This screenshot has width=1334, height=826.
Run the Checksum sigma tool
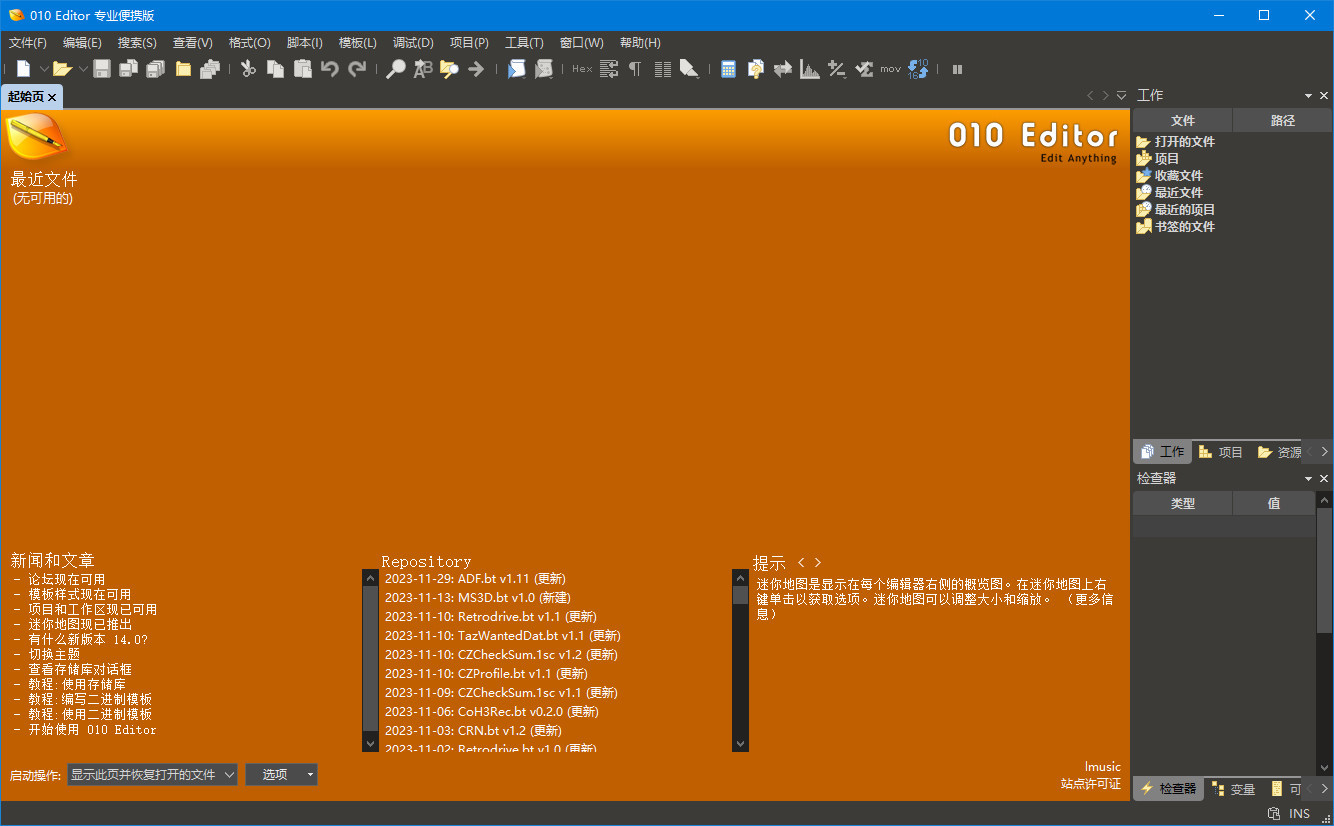pyautogui.click(x=863, y=68)
